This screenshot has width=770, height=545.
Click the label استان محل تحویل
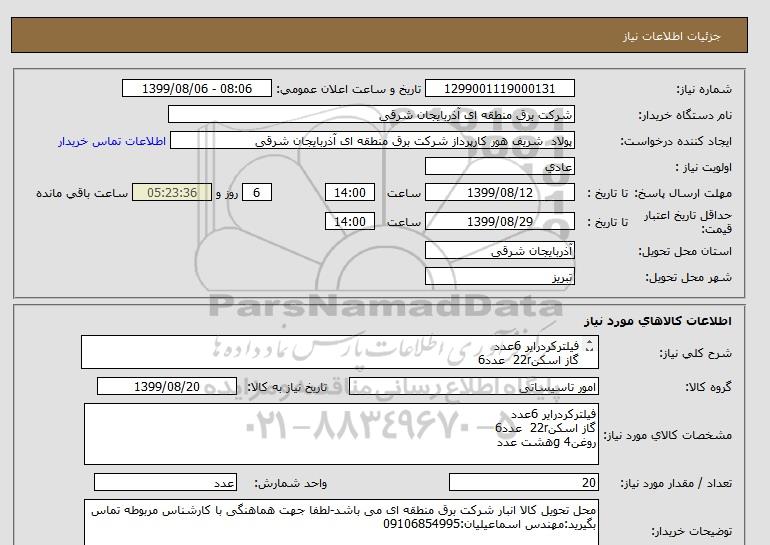point(685,251)
